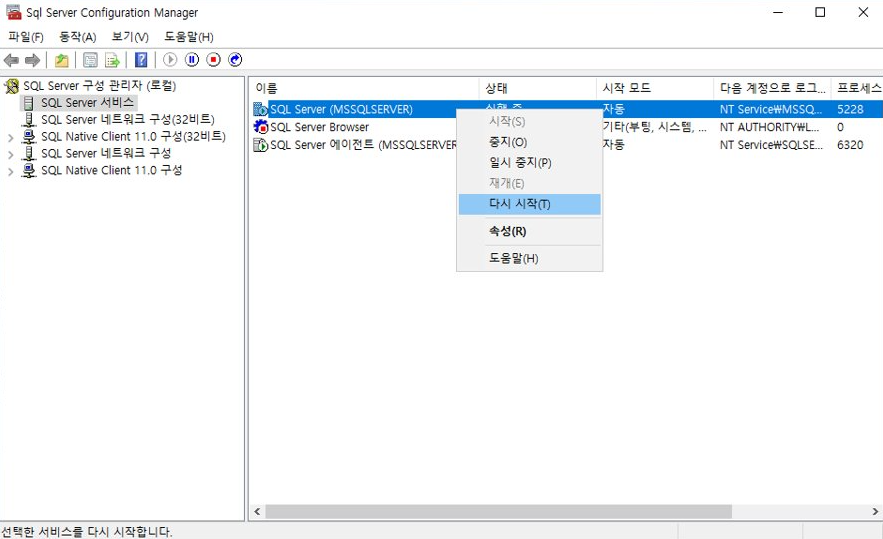Sort by 시작 모드 column header
The width and height of the screenshot is (883, 539).
point(655,88)
